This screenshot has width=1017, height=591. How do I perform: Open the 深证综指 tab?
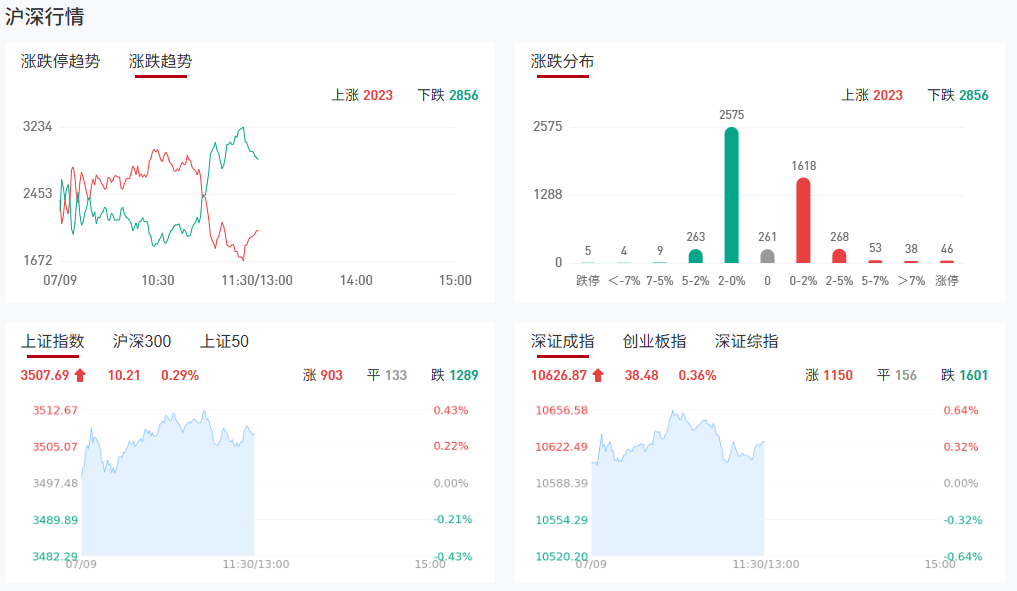(x=746, y=341)
